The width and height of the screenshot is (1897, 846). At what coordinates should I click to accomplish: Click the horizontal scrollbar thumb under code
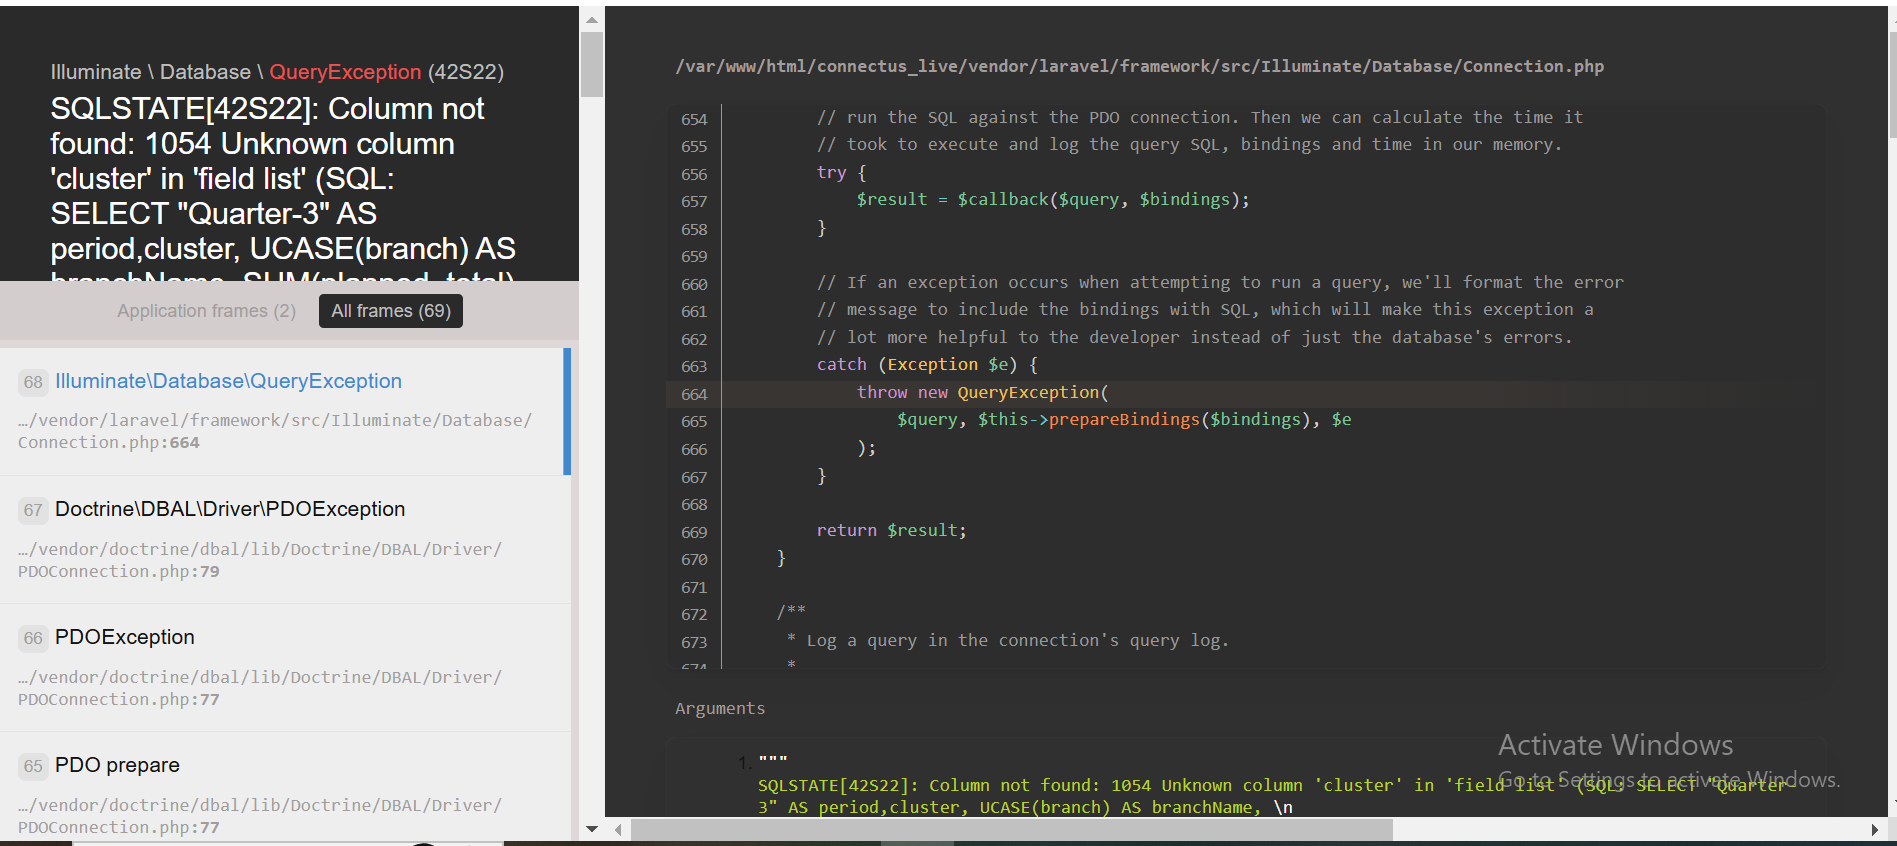1012,829
